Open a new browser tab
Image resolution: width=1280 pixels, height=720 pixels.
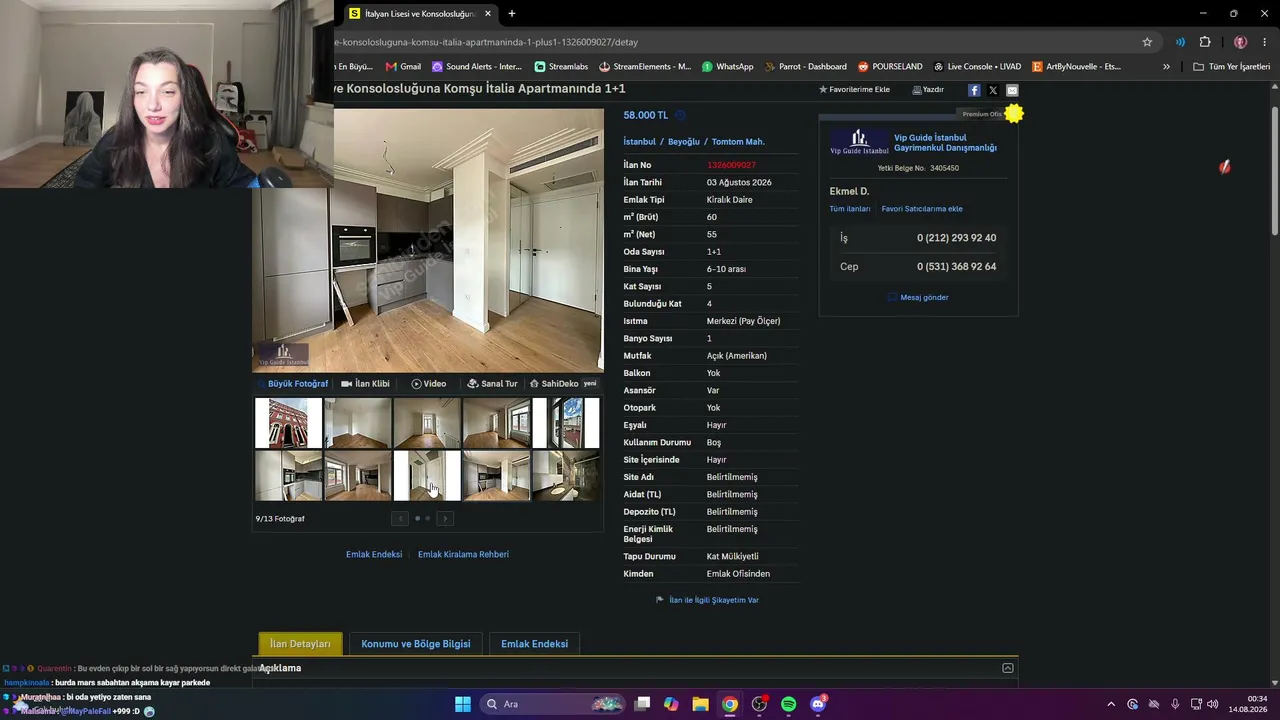pos(512,14)
